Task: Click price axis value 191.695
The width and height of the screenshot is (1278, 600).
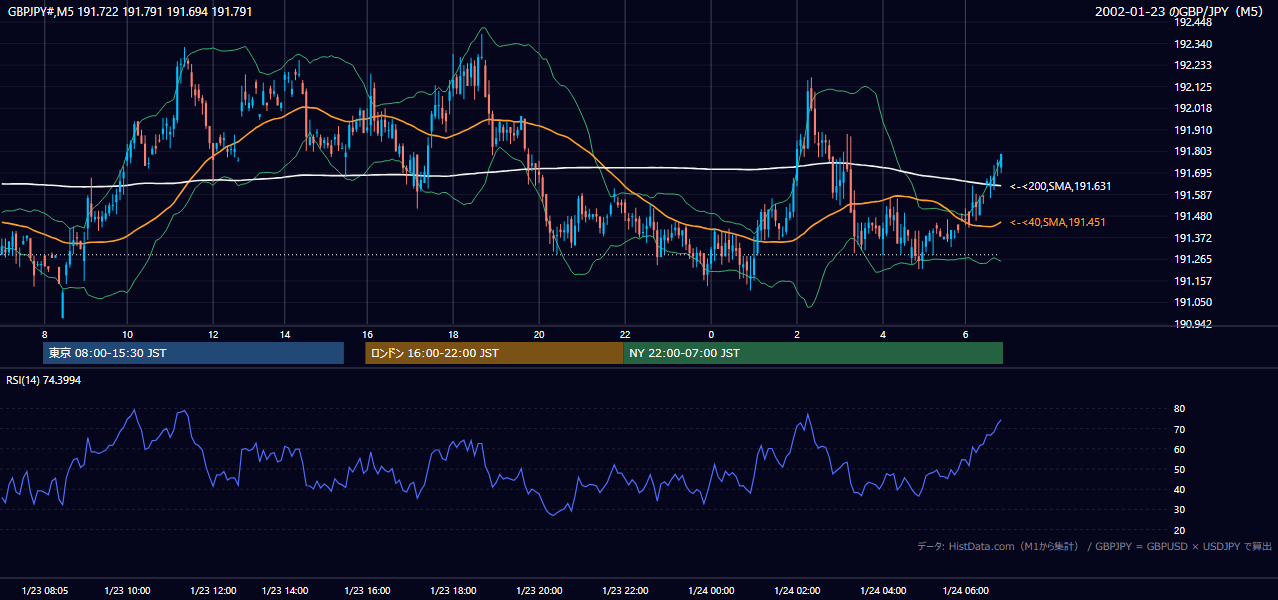Action: pos(1193,173)
